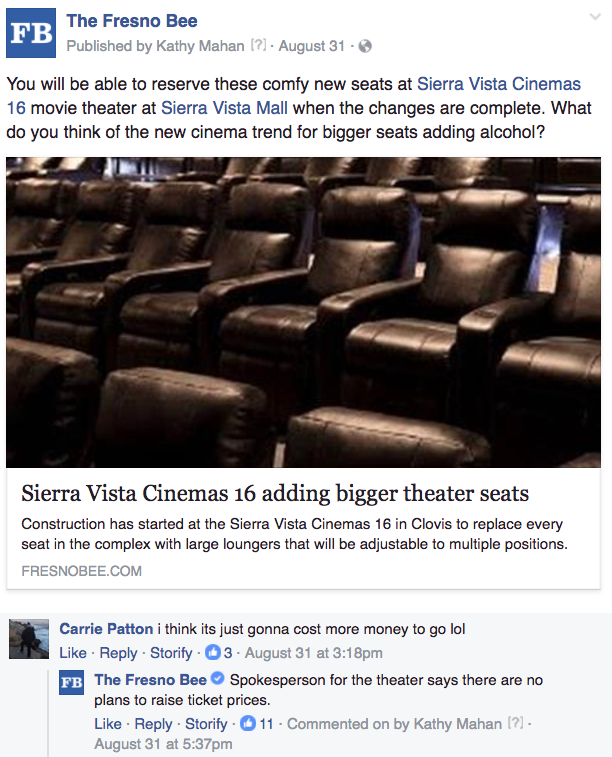The image size is (612, 757).
Task: Click the Fresno Bee reply avatar
Action: tap(71, 683)
